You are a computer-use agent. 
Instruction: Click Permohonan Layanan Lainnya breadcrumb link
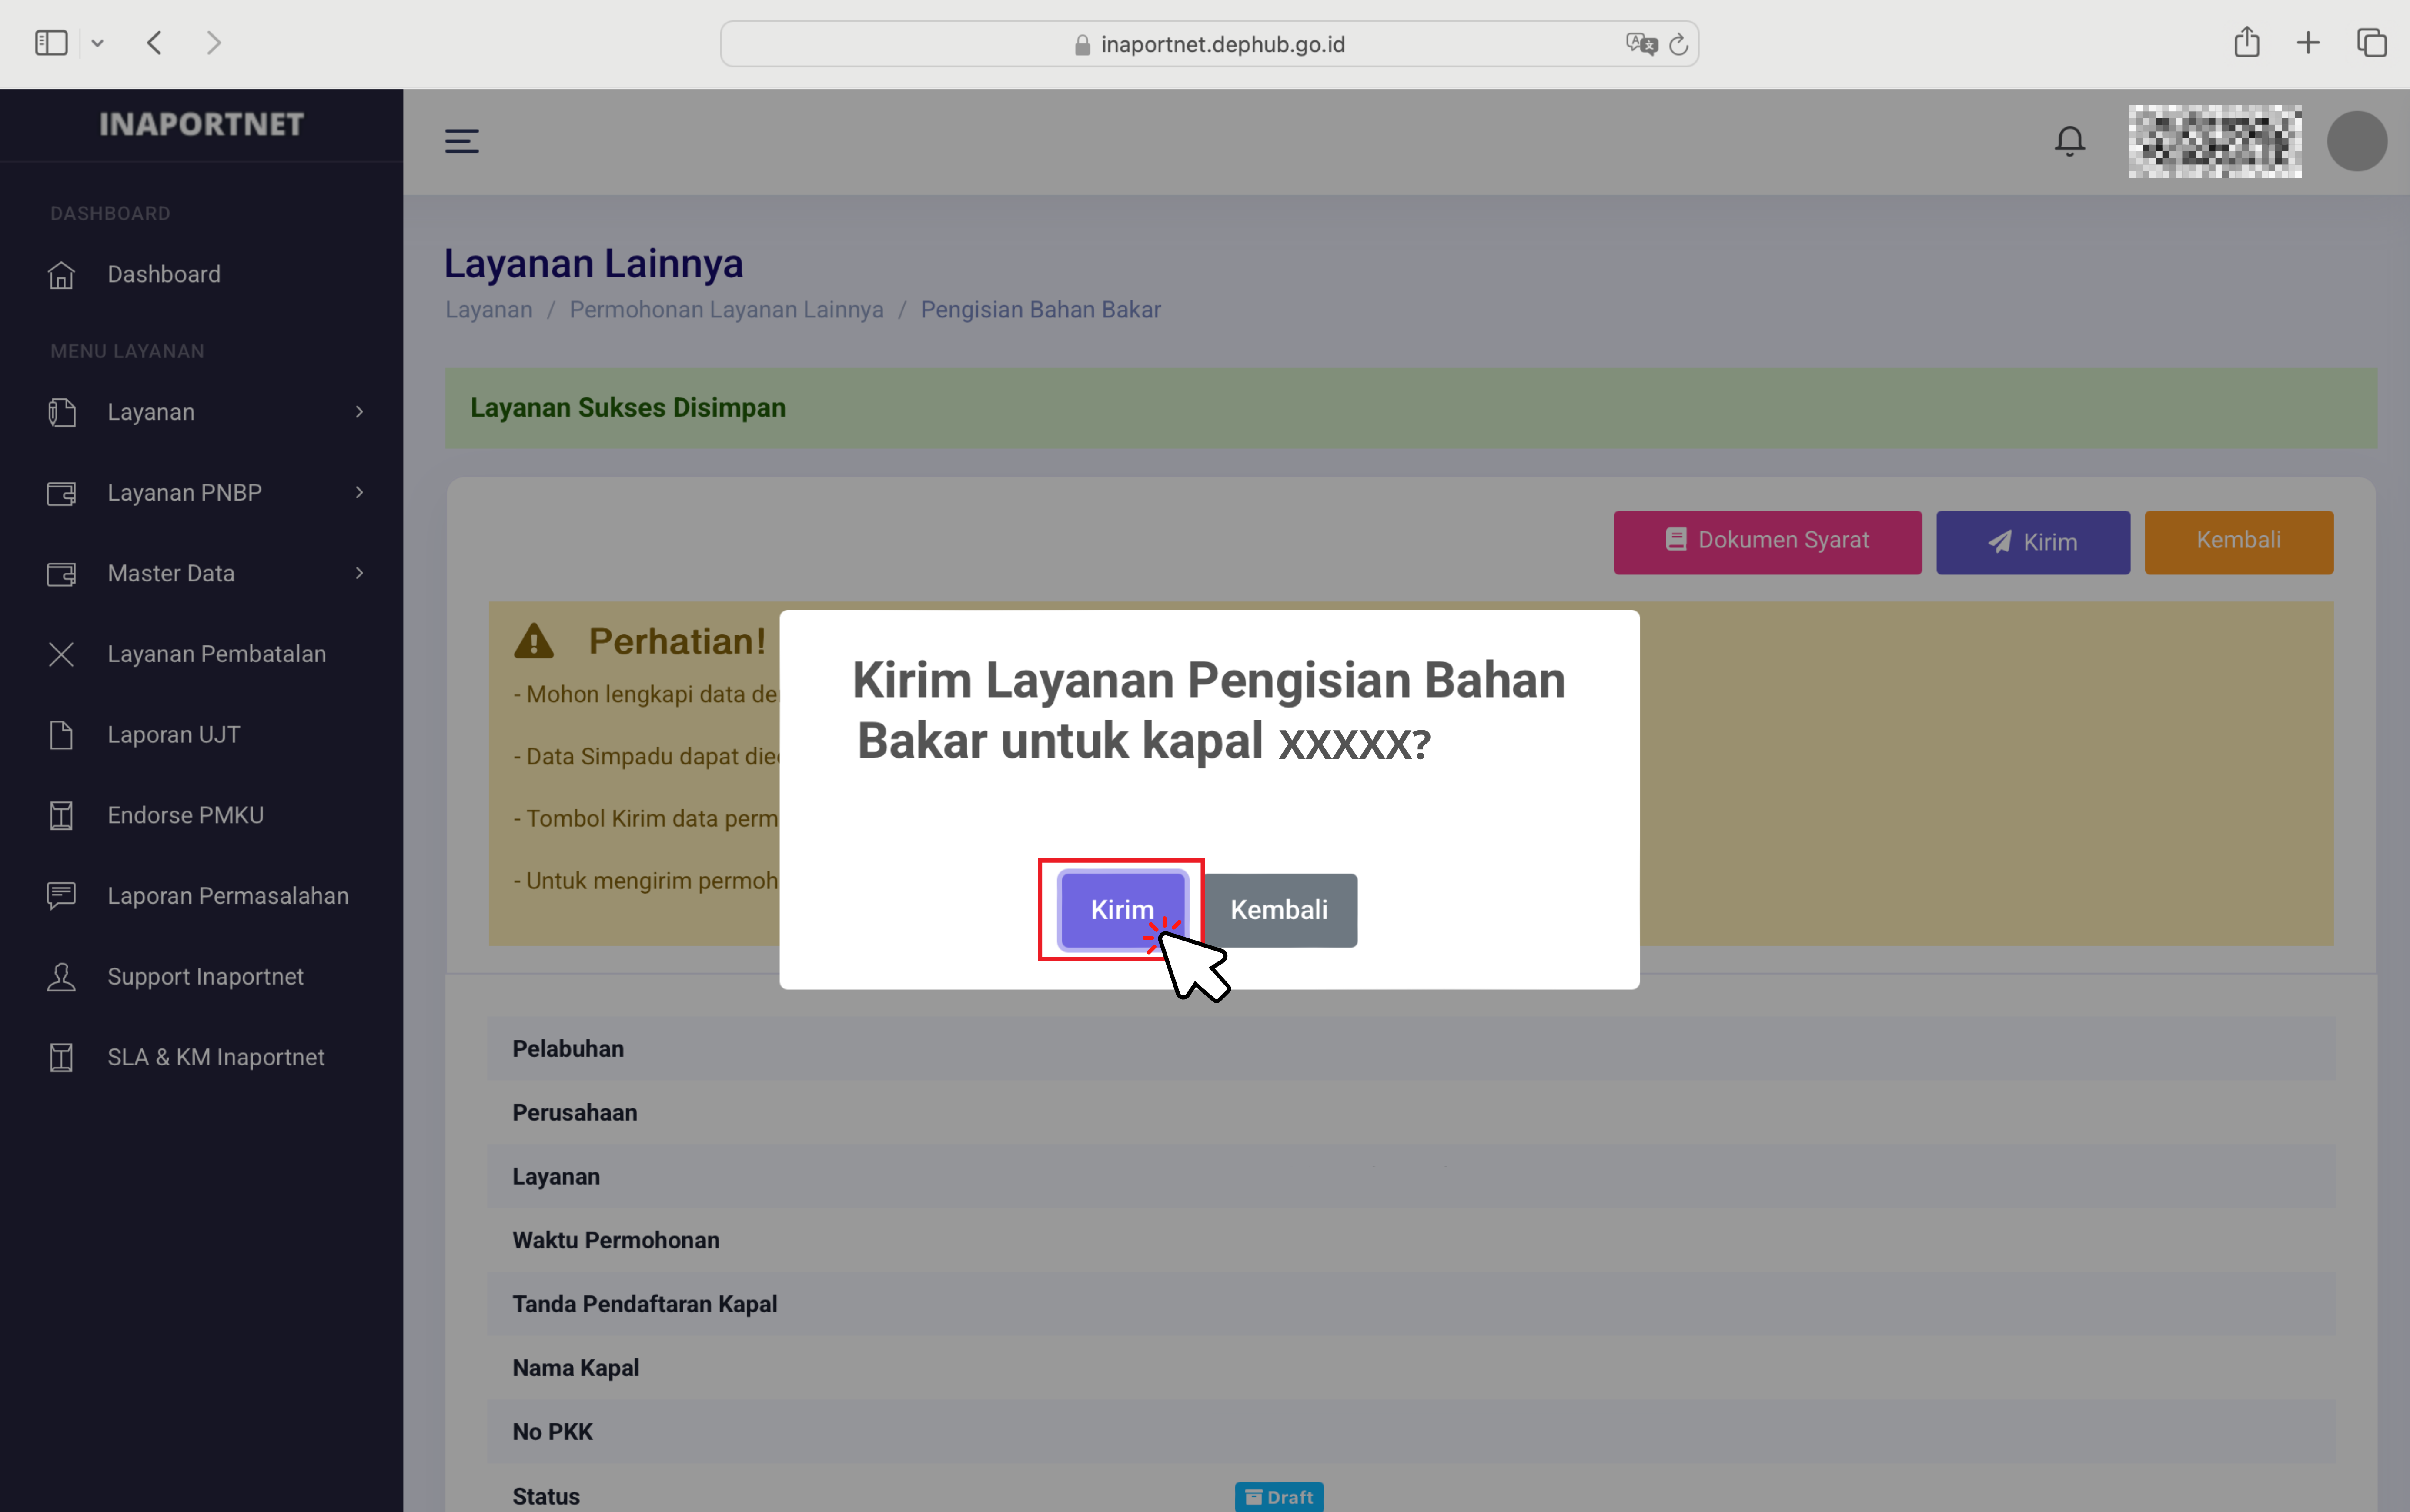click(726, 310)
